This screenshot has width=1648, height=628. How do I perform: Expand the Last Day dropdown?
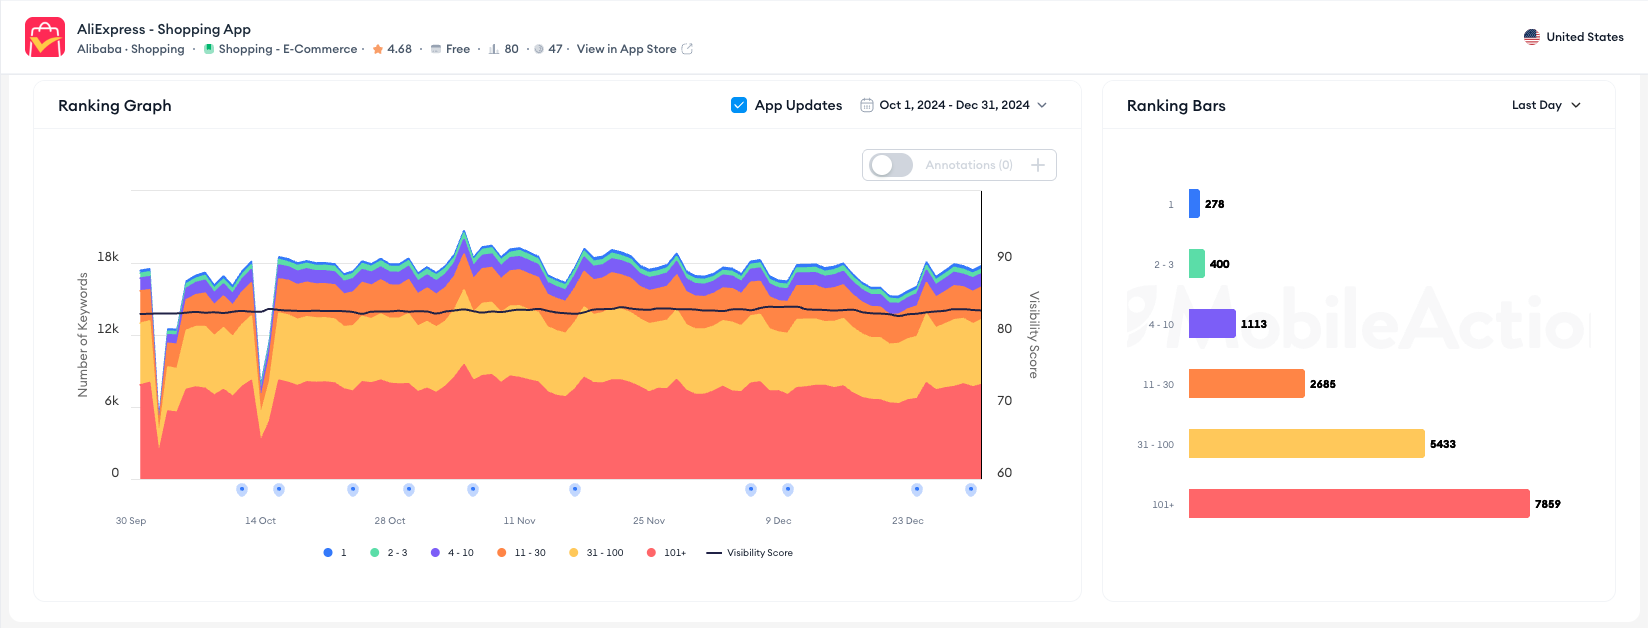click(1546, 105)
